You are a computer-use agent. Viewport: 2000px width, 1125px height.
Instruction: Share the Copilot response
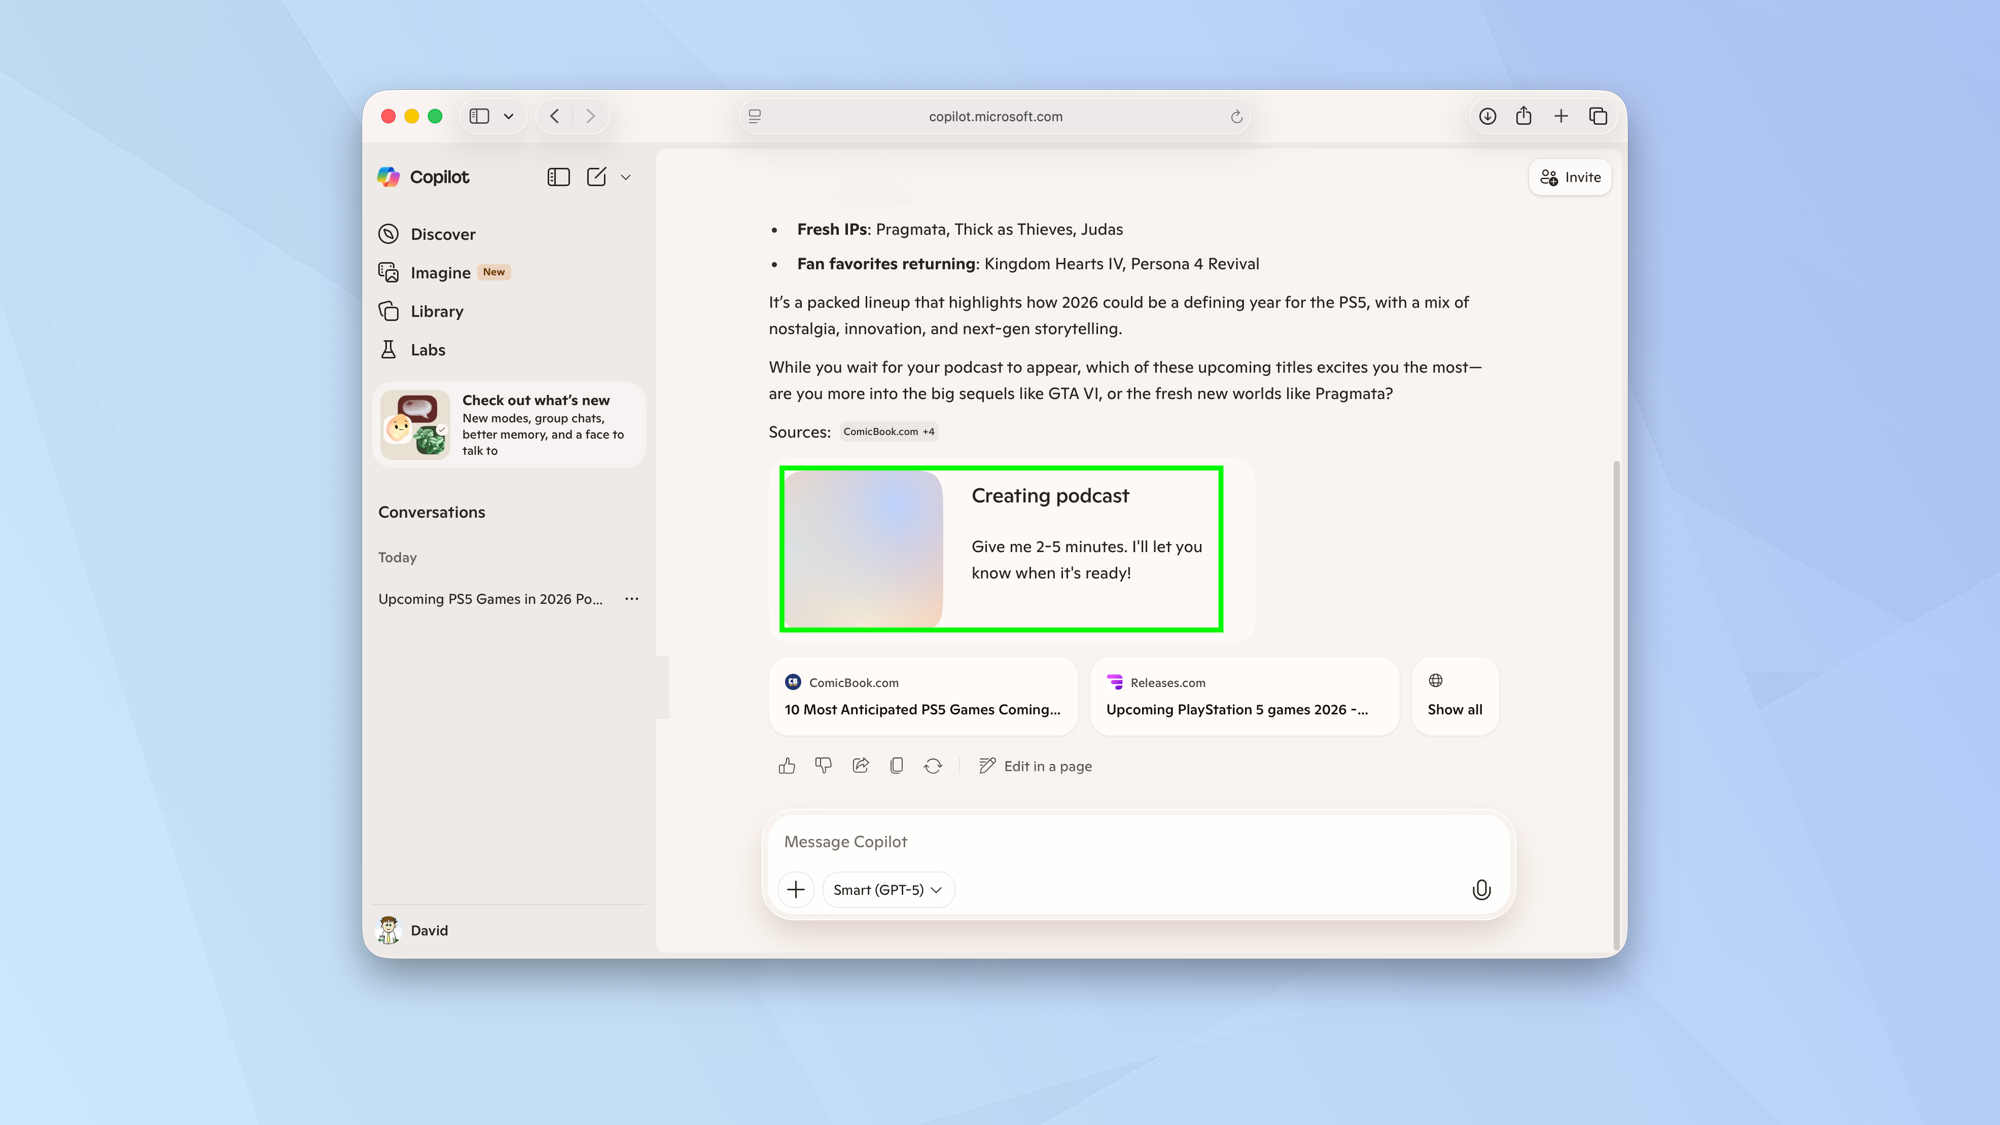click(860, 765)
